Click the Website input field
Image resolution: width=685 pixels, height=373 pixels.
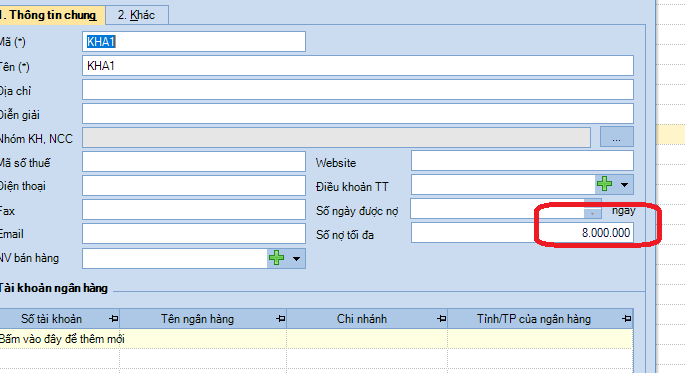tap(522, 161)
